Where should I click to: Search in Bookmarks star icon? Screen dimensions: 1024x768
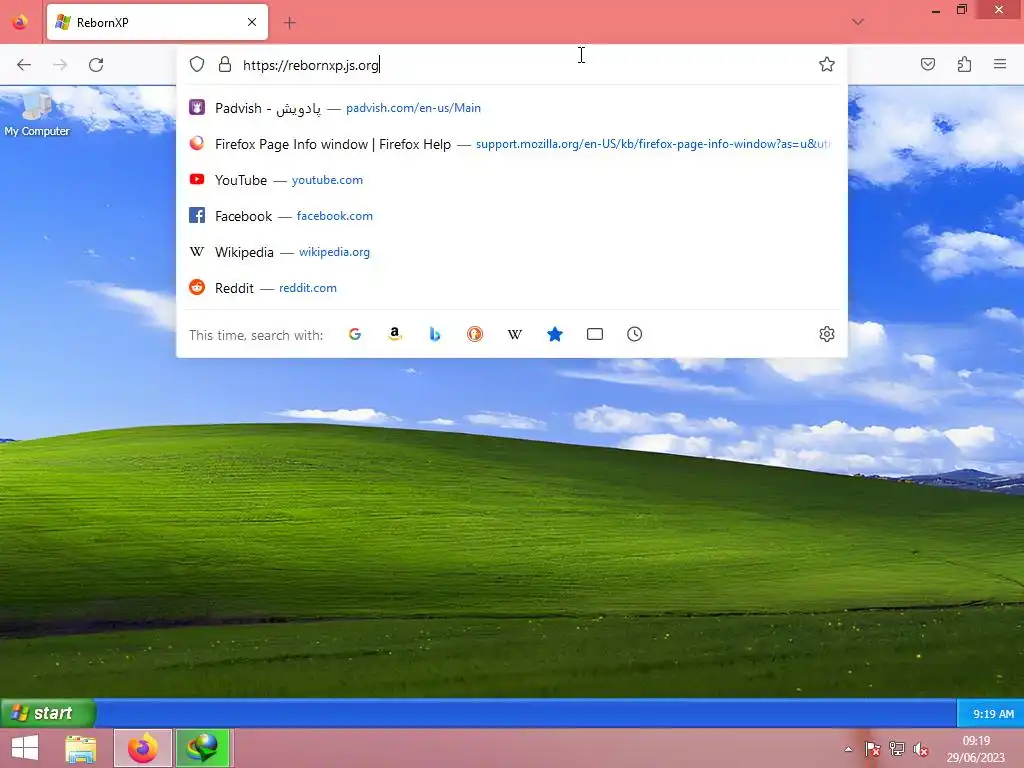554,334
